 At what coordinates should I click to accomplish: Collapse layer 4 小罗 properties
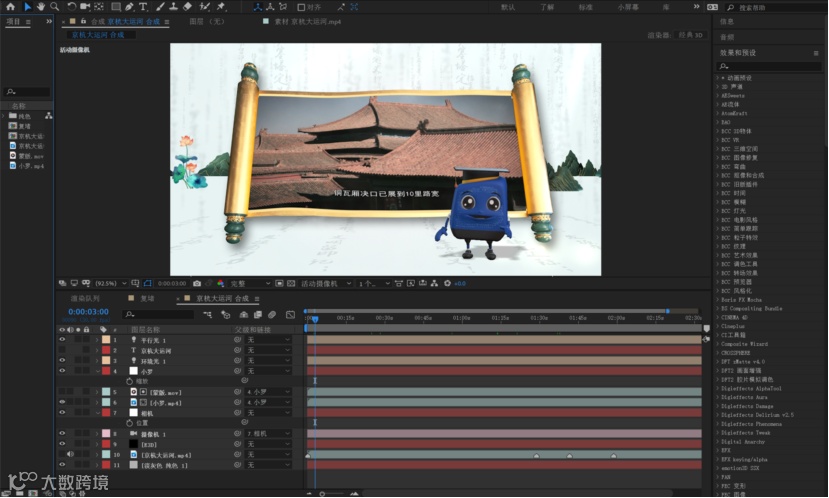97,371
